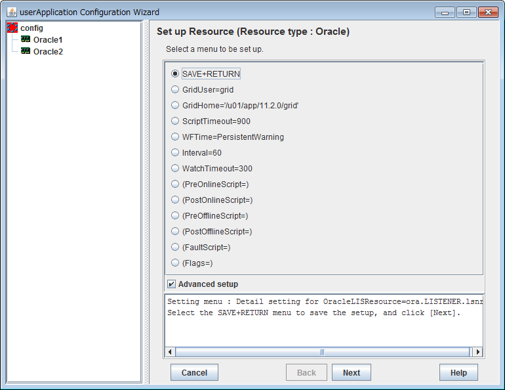
Task: Select ScriptTimeout=900 radio button
Action: click(211, 121)
